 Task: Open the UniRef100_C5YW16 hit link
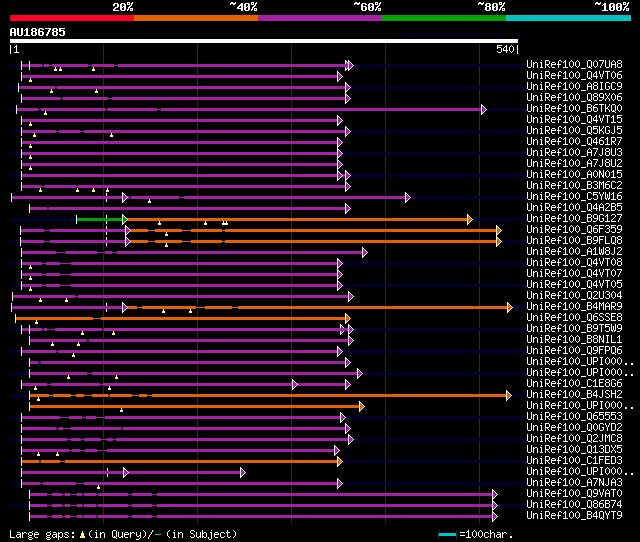(x=574, y=196)
